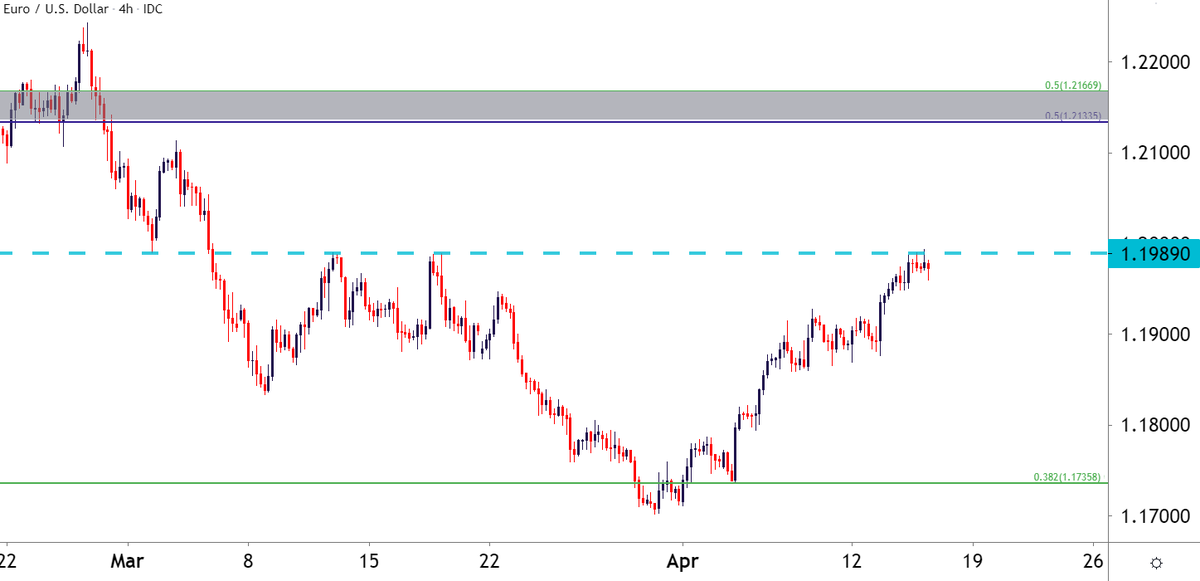Click the 1.17000 price axis label
This screenshot has height=581, width=1200.
[1155, 516]
